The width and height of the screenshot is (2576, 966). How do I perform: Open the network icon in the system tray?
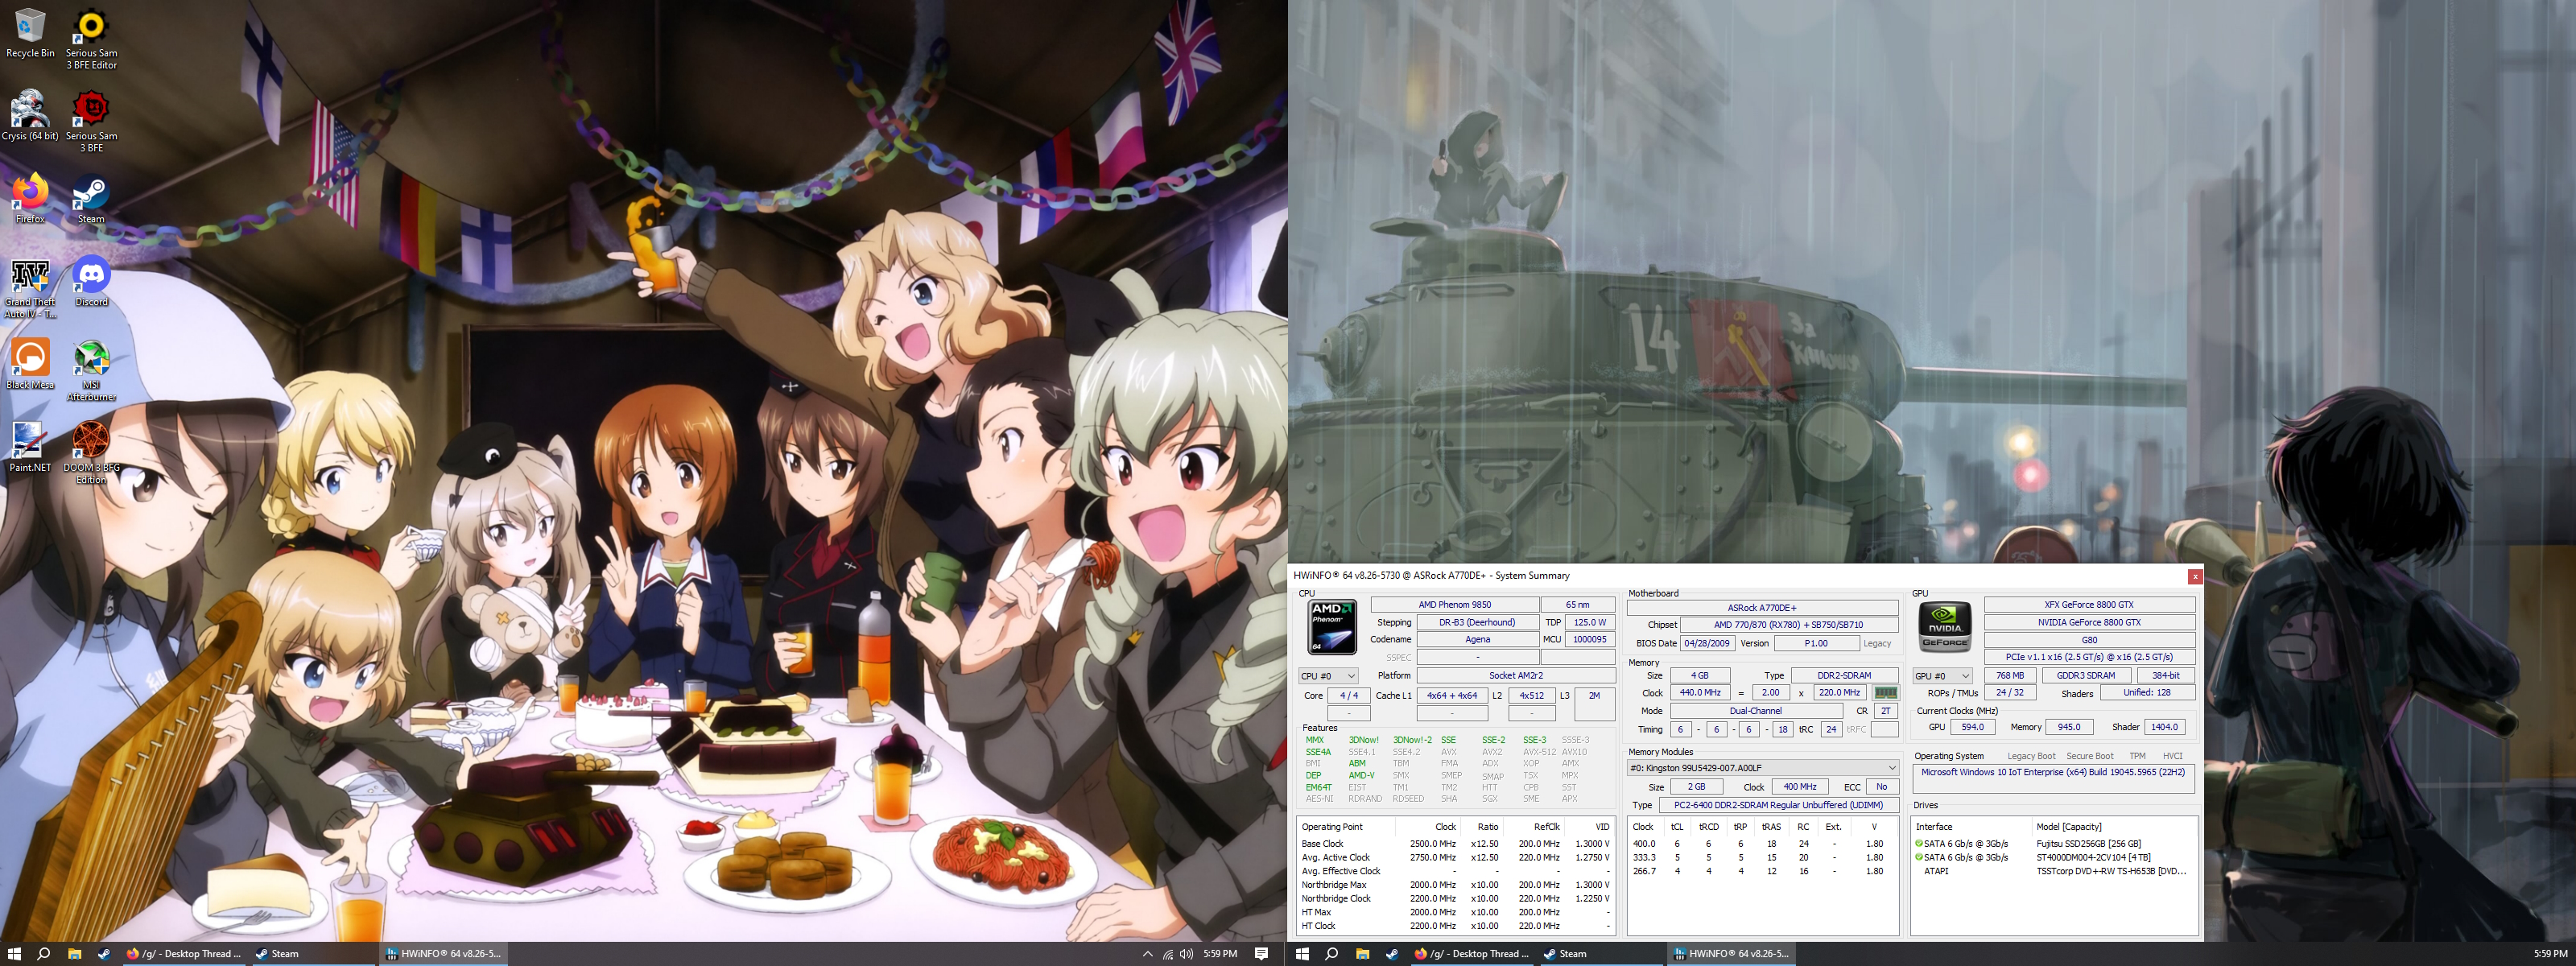pos(1167,954)
